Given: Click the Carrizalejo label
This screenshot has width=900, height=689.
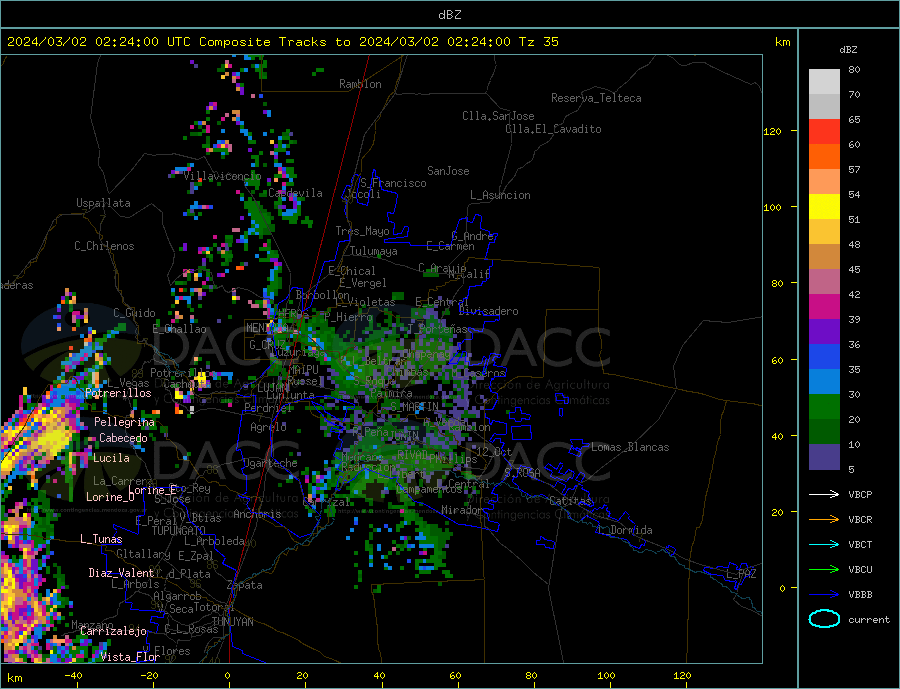Looking at the screenshot, I should pos(114,632).
